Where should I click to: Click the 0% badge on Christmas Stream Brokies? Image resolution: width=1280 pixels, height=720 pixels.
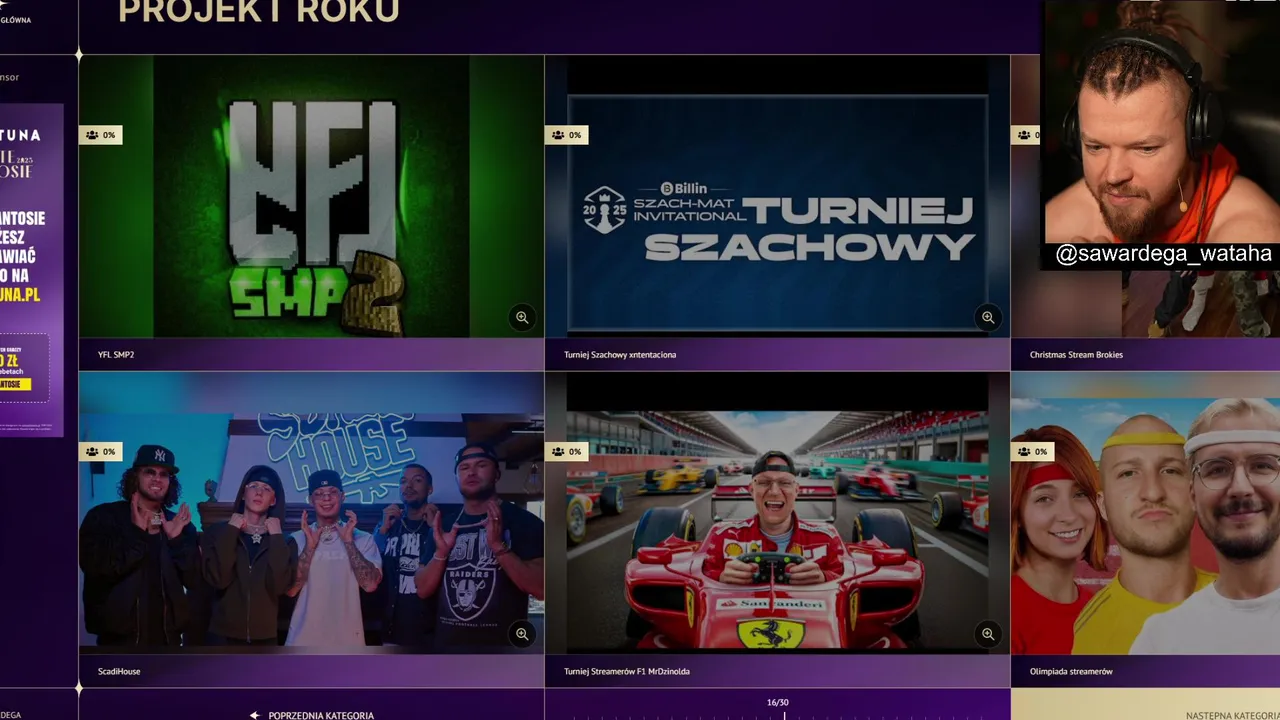coord(1027,135)
